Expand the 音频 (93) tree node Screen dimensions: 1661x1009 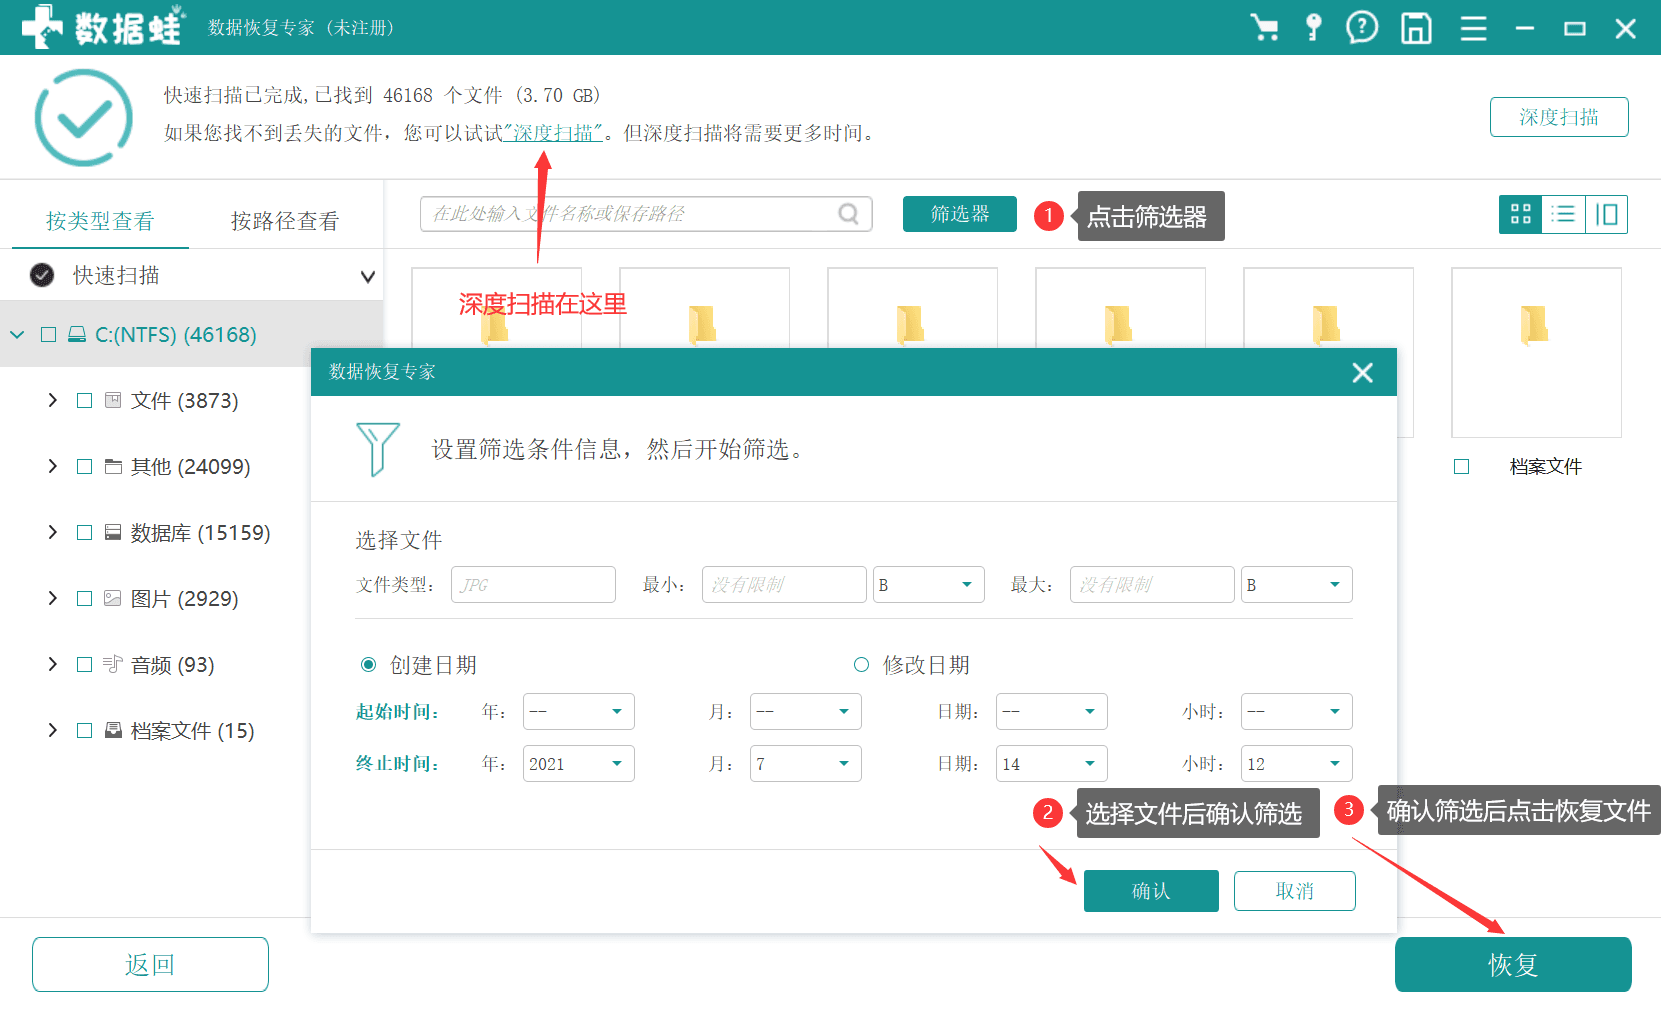[52, 663]
